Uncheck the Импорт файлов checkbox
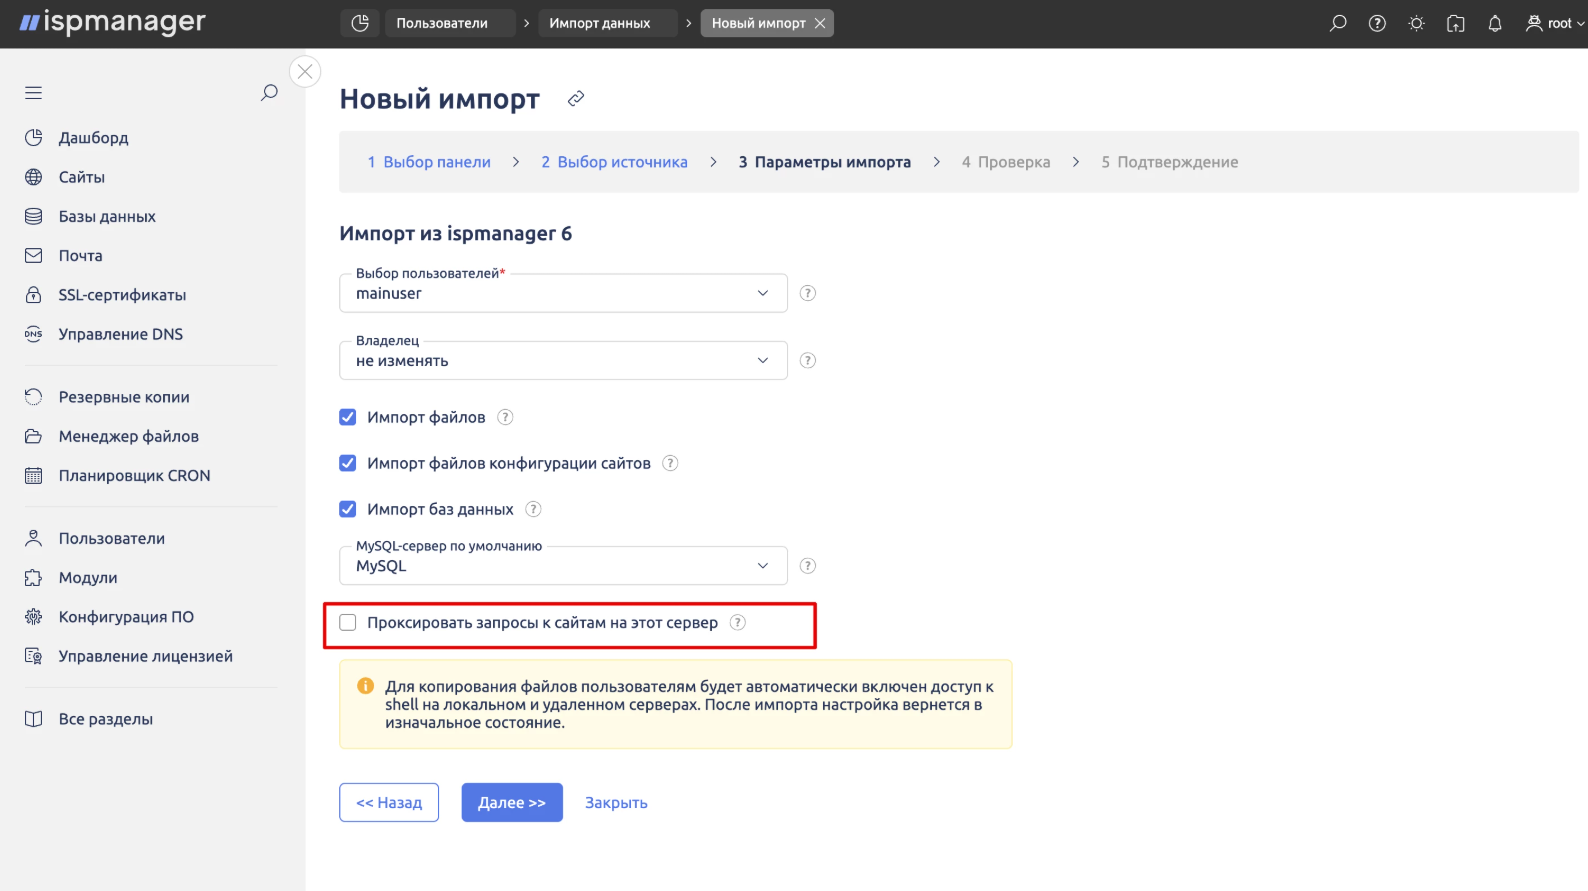 348,417
